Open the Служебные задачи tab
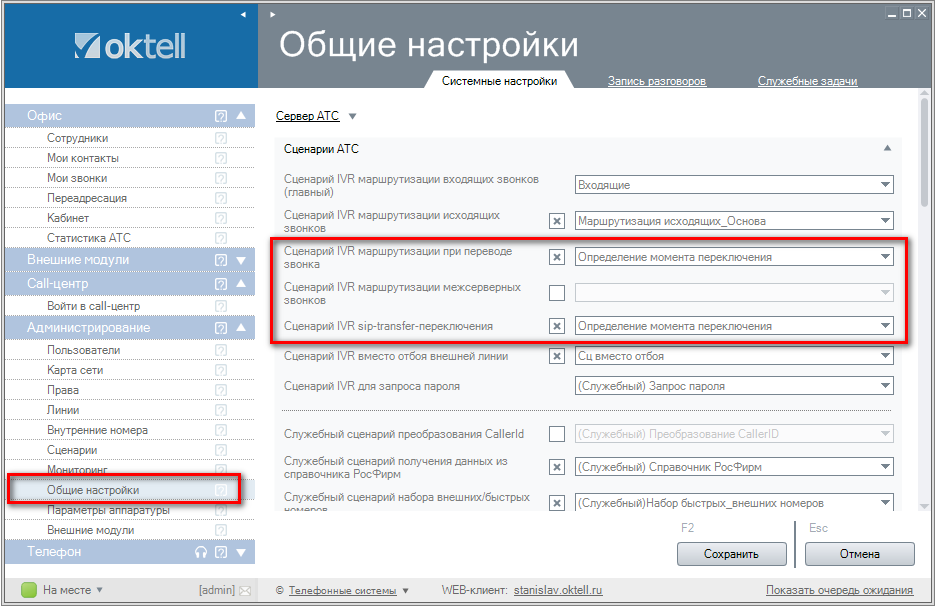Image resolution: width=935 pixels, height=606 pixels. [x=807, y=81]
